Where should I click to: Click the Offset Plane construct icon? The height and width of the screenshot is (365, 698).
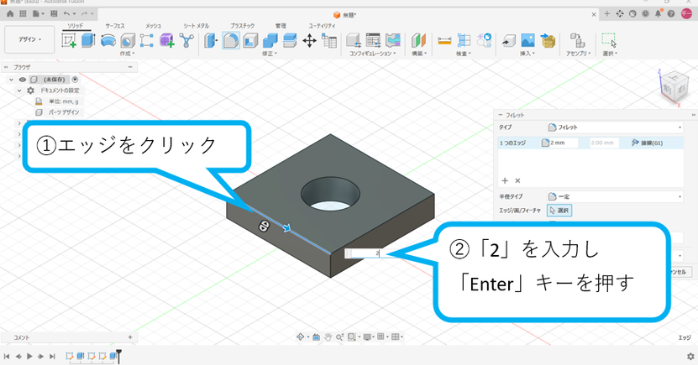pyautogui.click(x=418, y=41)
